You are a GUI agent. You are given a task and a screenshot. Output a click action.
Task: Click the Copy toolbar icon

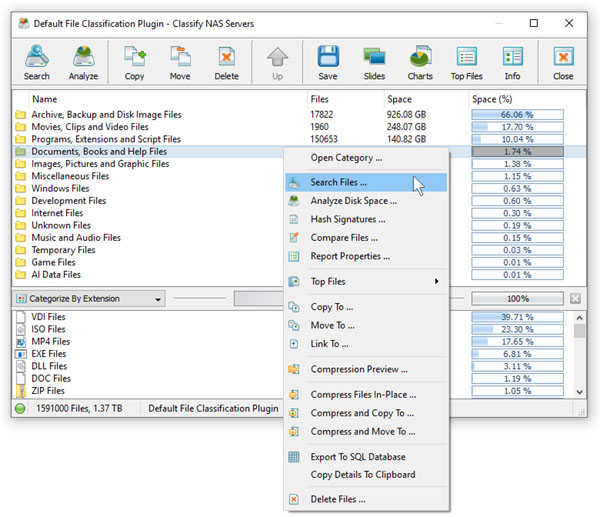(x=134, y=57)
